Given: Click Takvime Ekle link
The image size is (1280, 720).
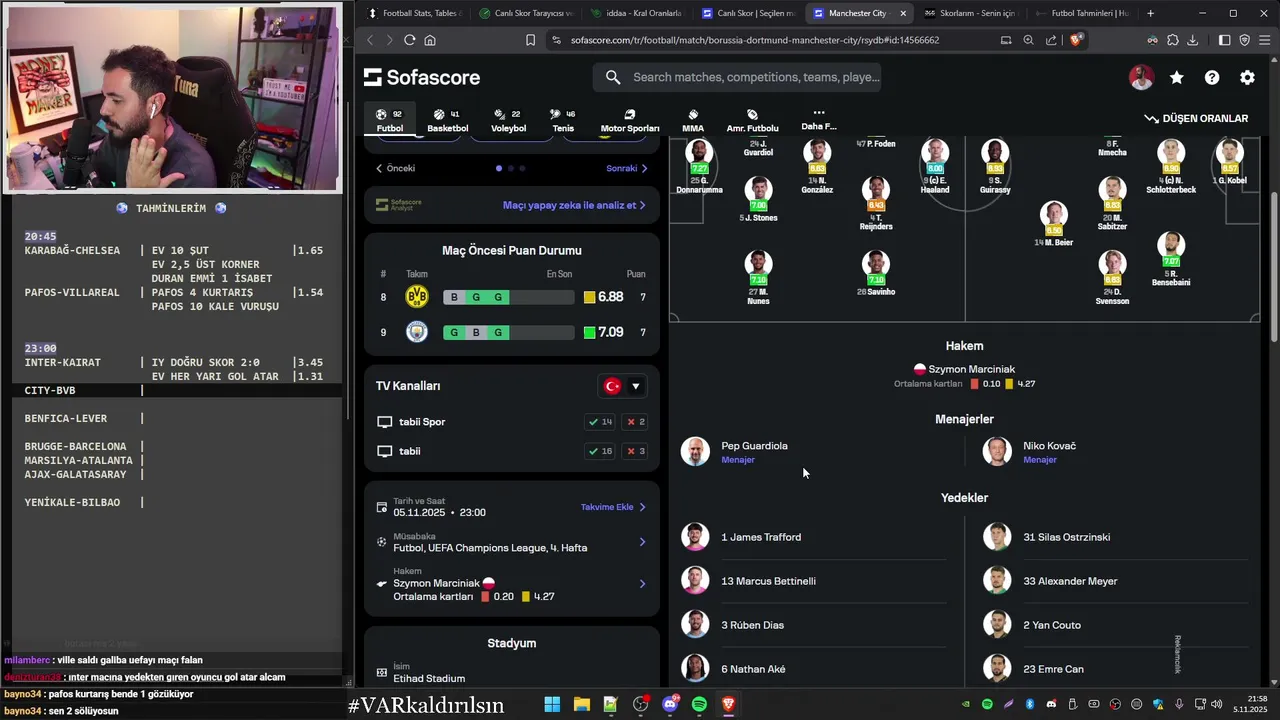Looking at the screenshot, I should (613, 507).
